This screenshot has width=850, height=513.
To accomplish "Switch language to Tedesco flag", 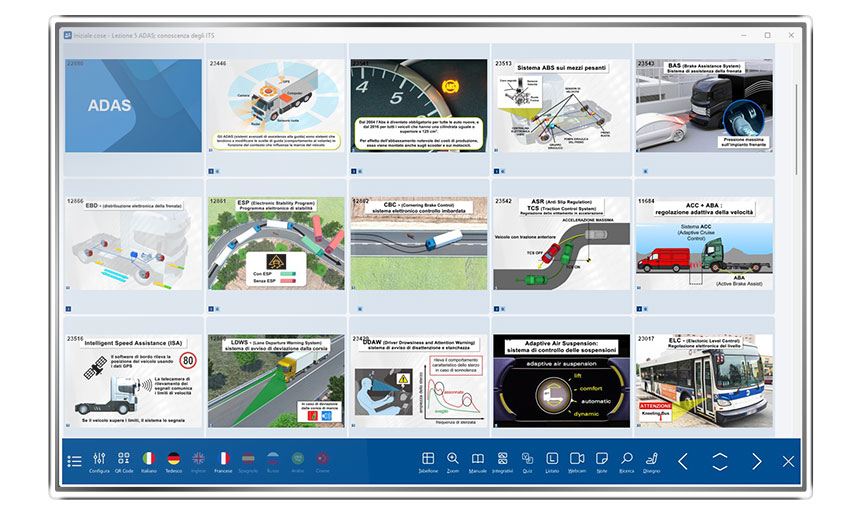I will 174,460.
